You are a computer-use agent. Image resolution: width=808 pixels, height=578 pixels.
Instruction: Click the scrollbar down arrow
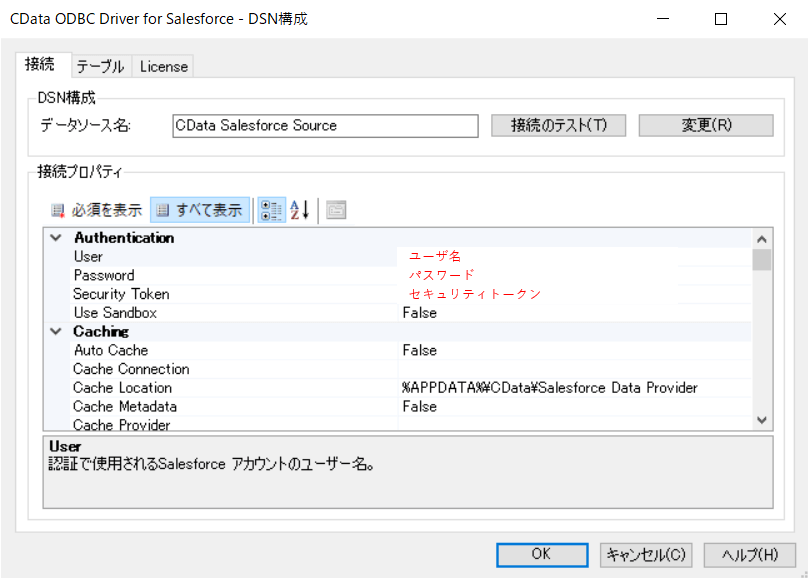[x=762, y=421]
